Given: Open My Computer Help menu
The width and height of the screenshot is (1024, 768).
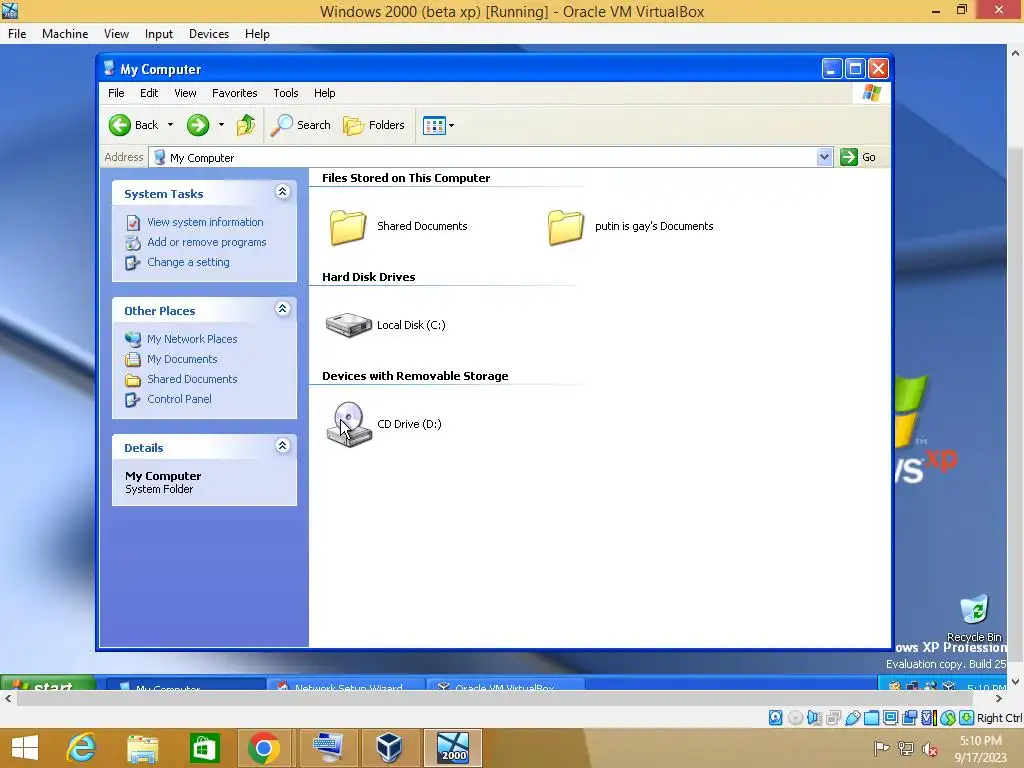Looking at the screenshot, I should point(325,93).
